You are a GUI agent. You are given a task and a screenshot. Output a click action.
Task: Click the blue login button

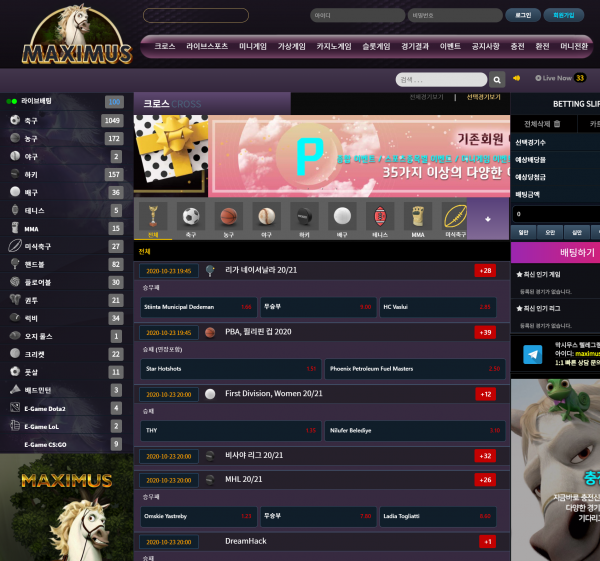(523, 15)
